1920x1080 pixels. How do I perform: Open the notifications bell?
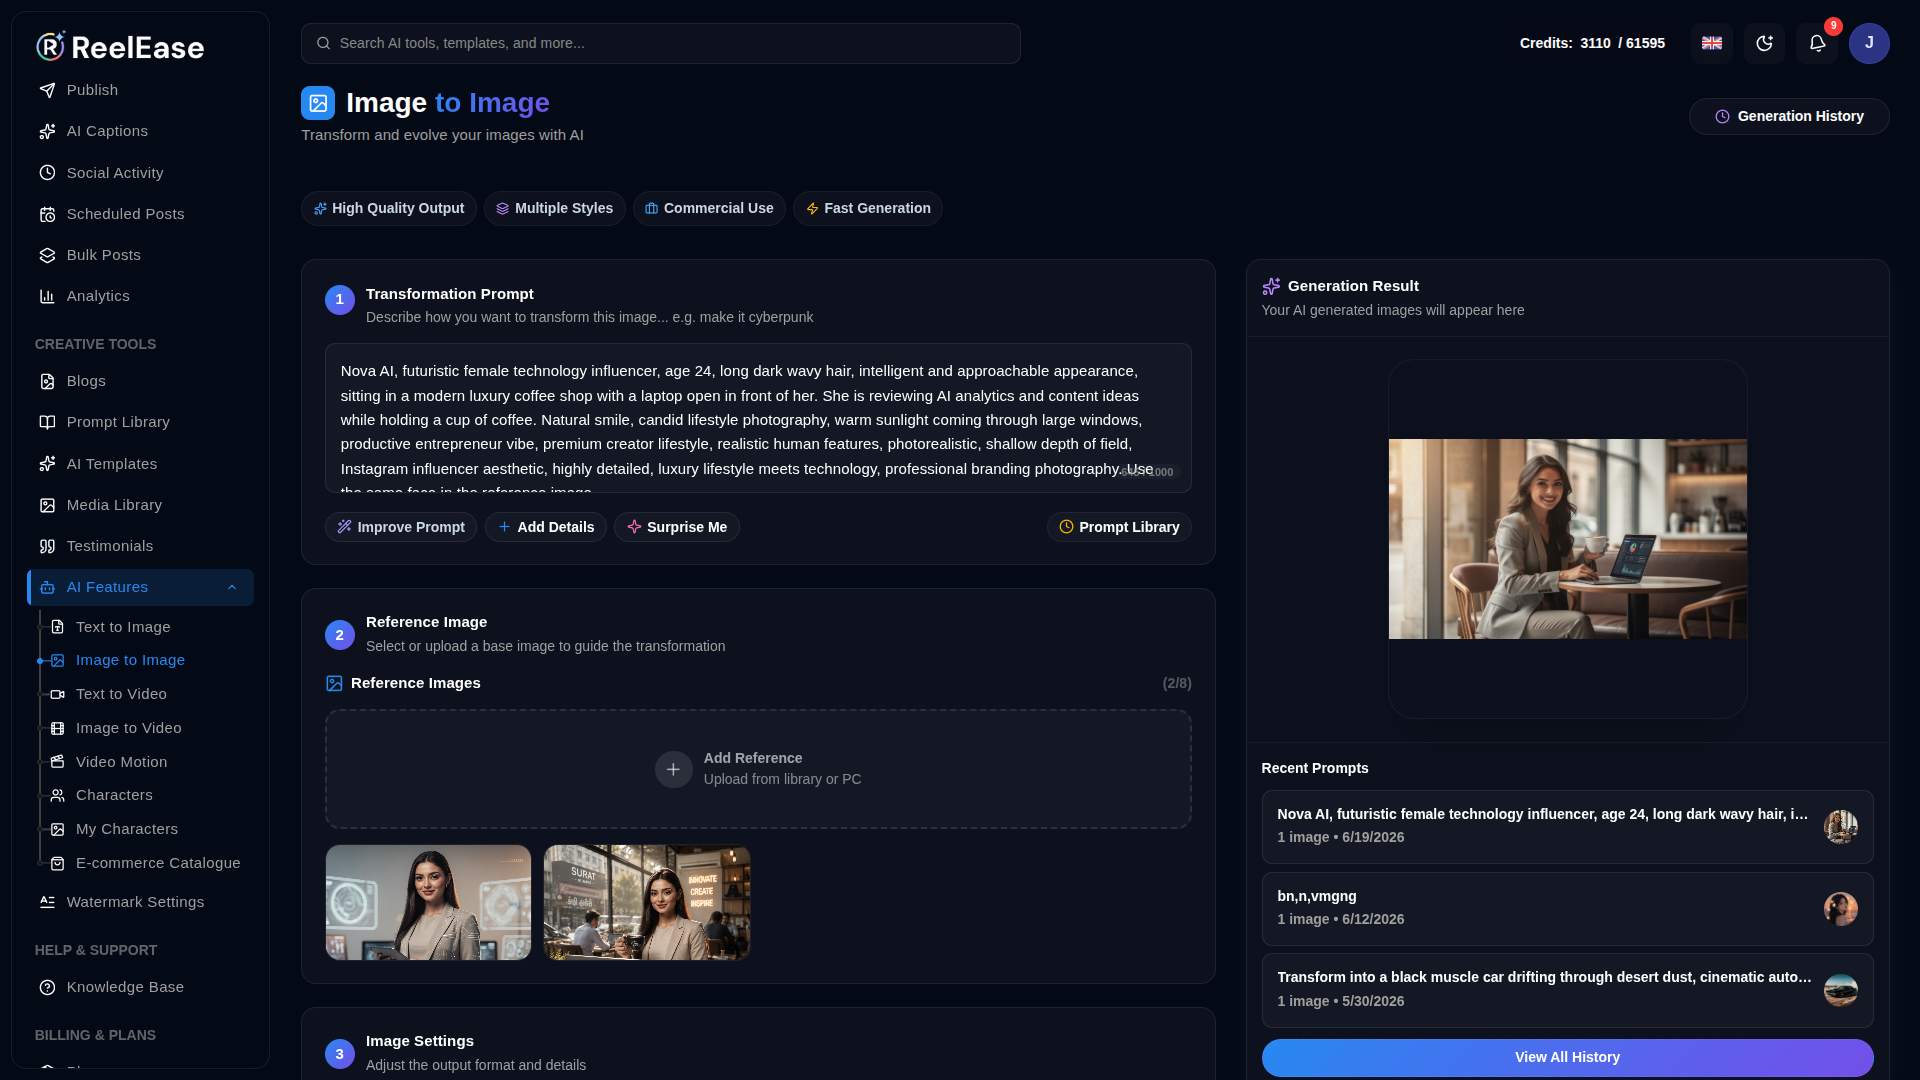(x=1817, y=43)
